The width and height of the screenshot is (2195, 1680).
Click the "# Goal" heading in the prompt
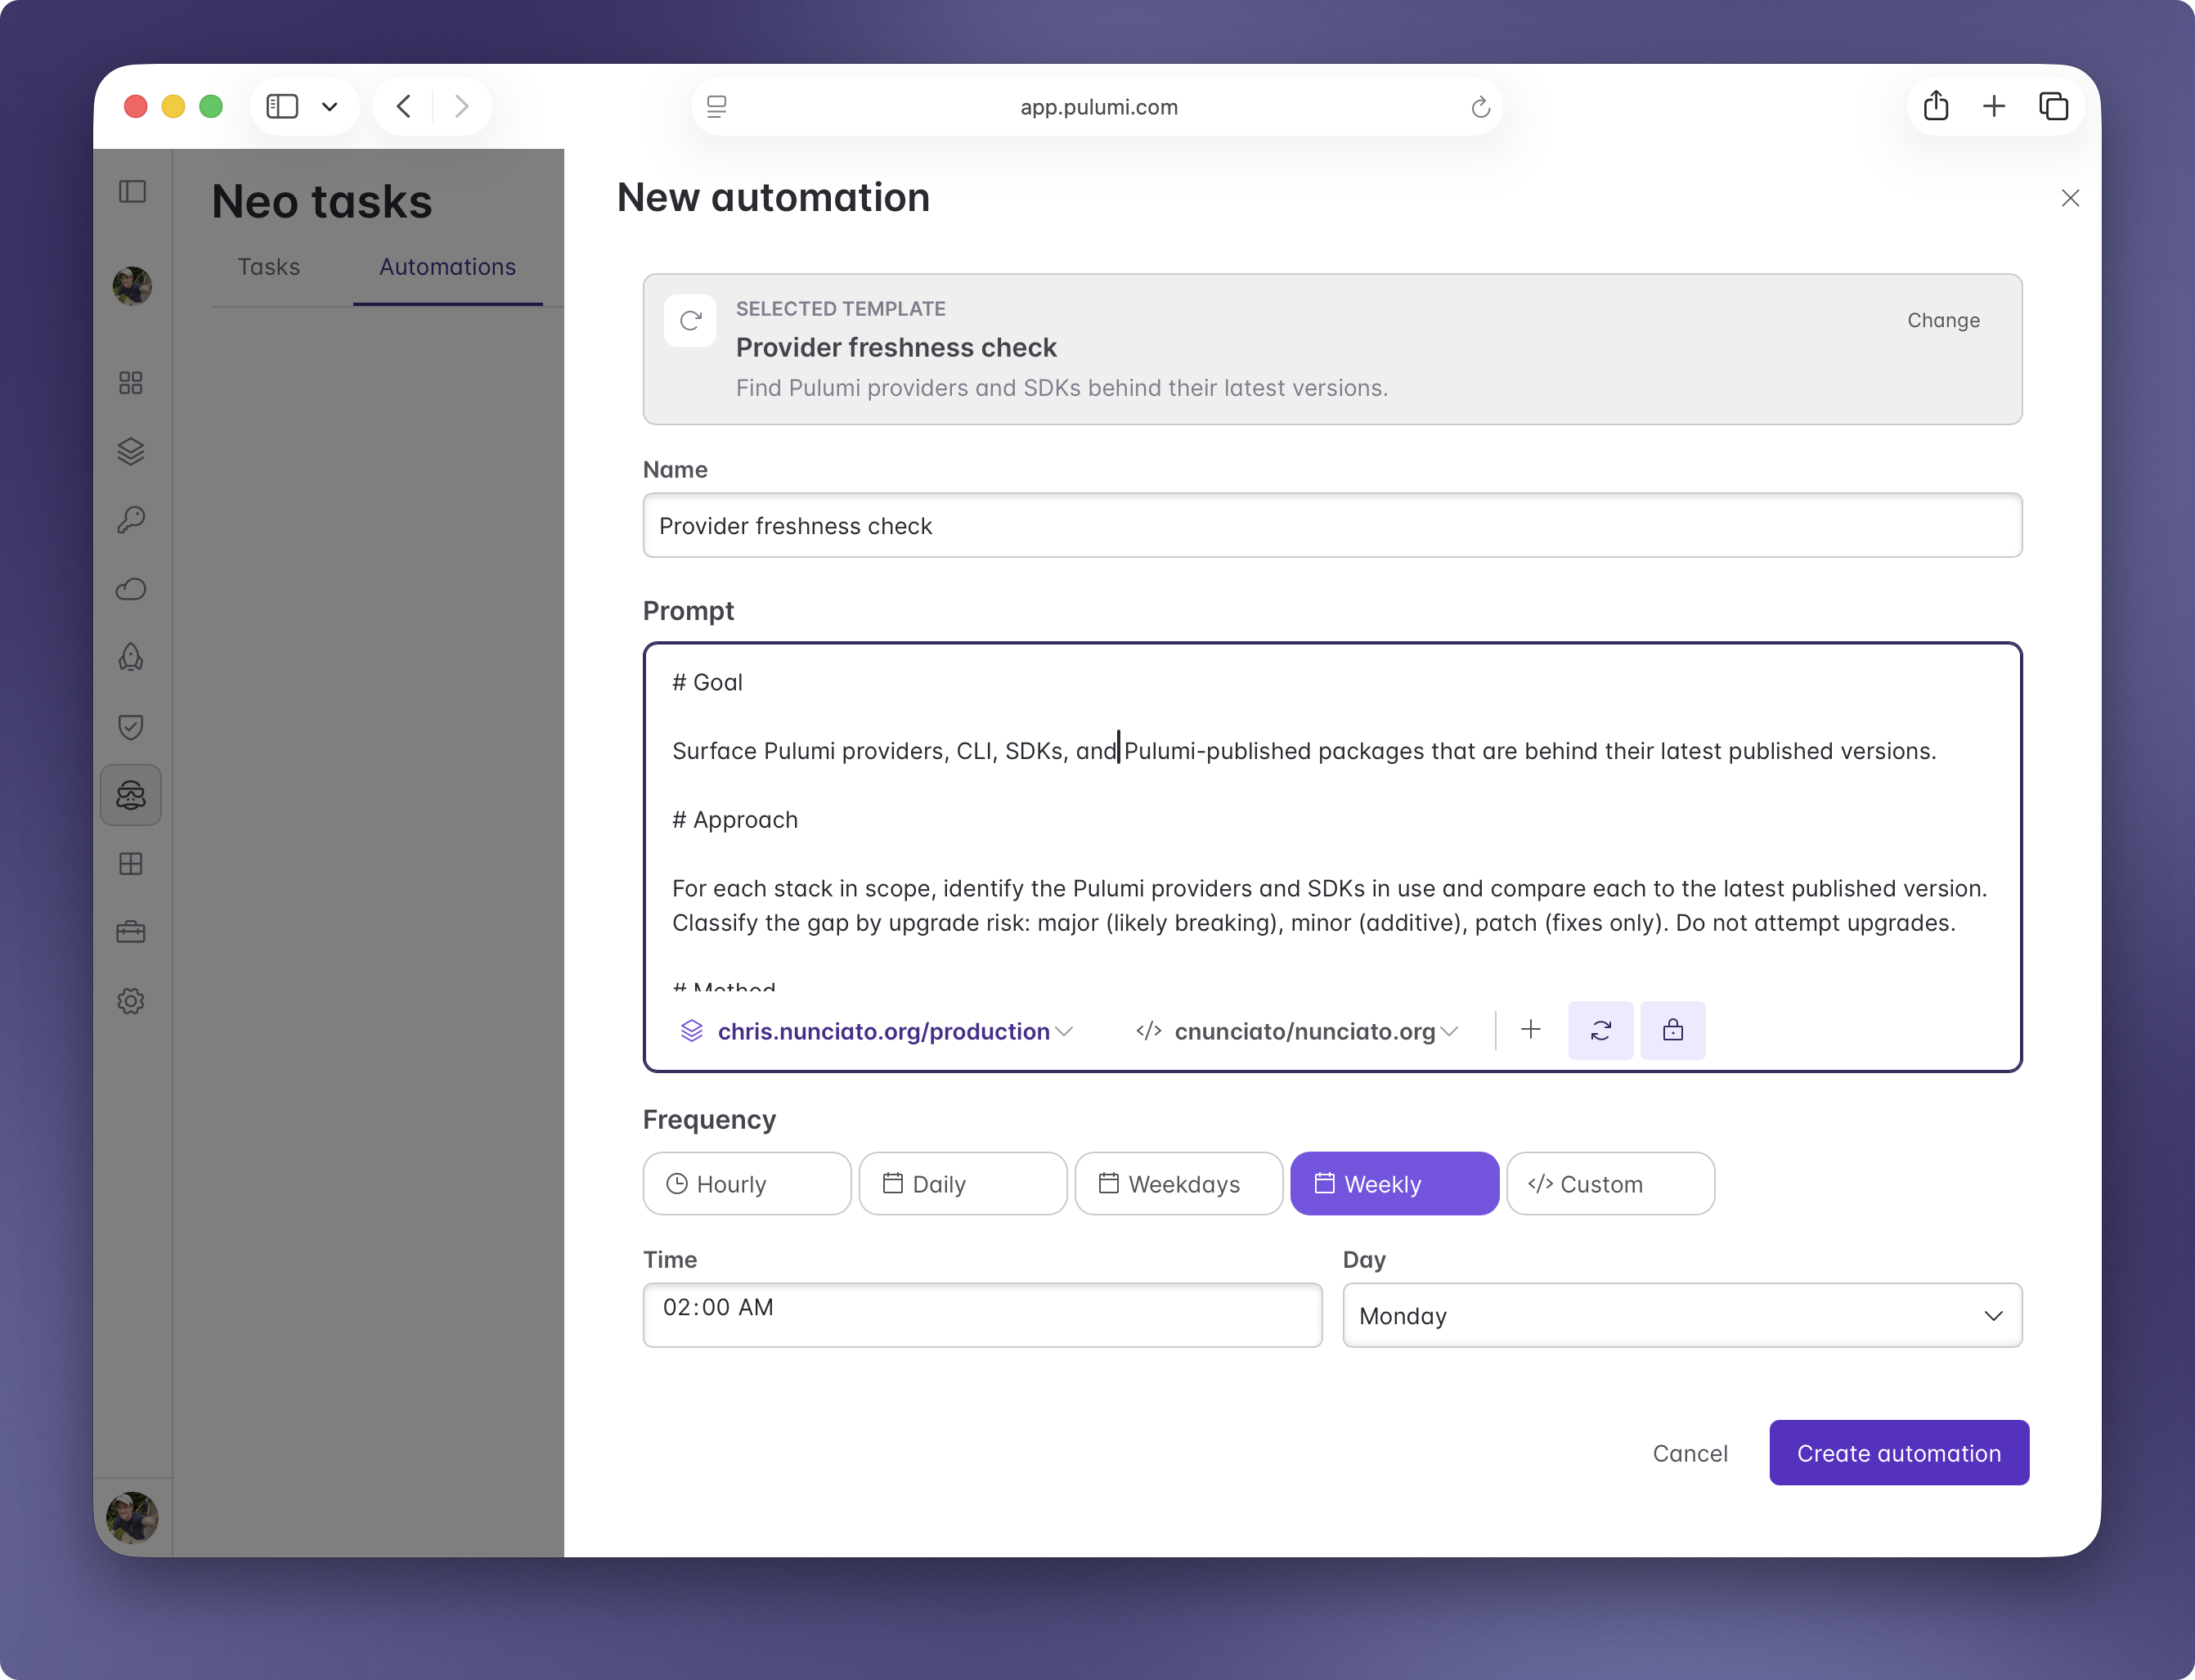pyautogui.click(x=707, y=682)
